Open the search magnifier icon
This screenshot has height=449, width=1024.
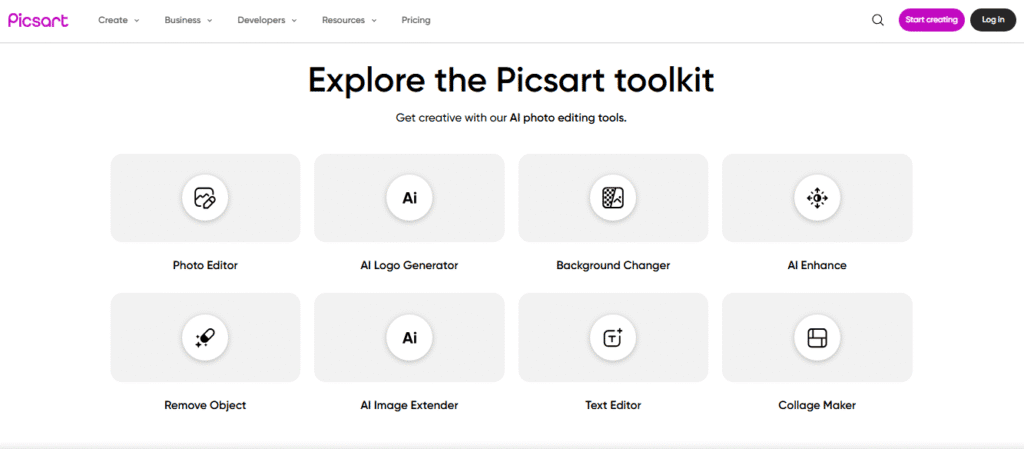[878, 20]
